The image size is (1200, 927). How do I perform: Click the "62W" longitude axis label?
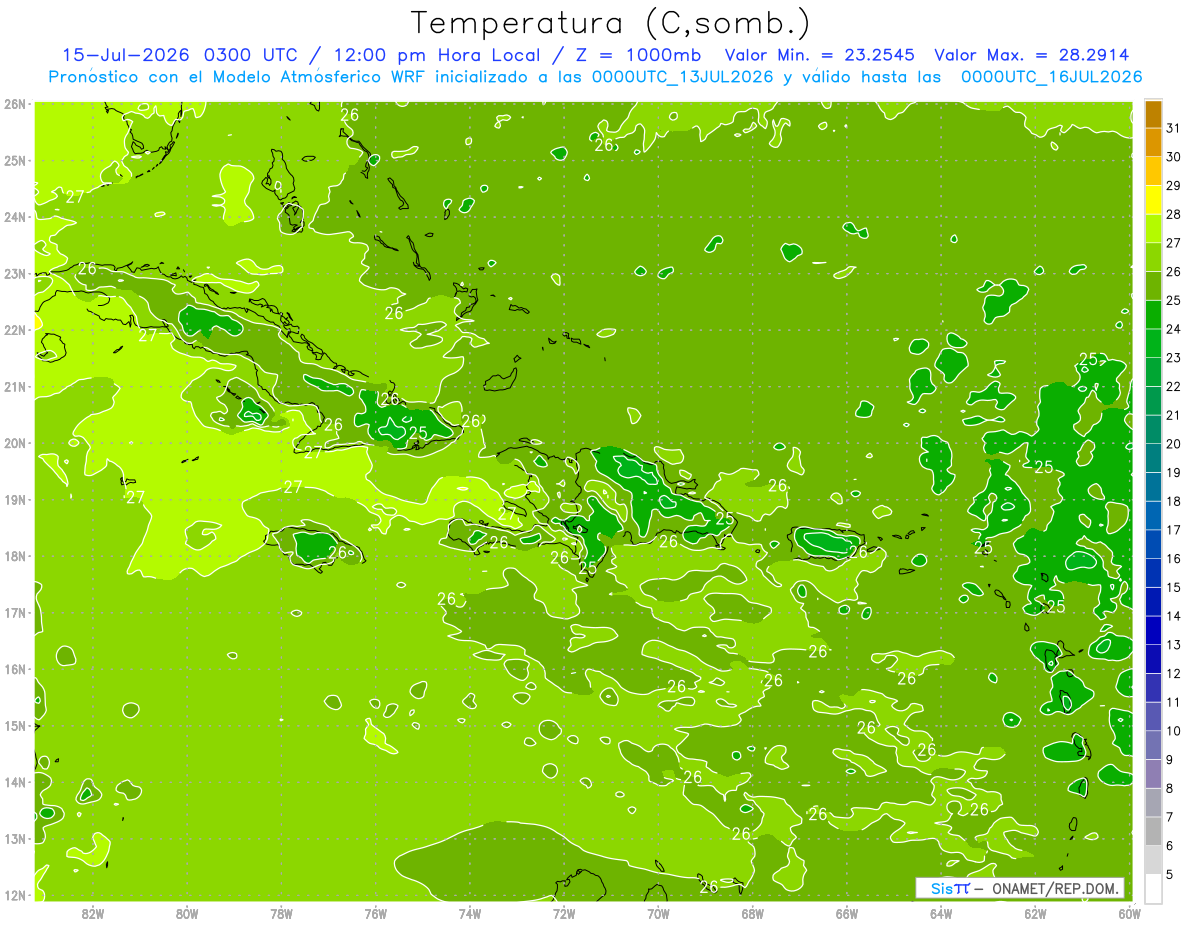tap(1035, 913)
